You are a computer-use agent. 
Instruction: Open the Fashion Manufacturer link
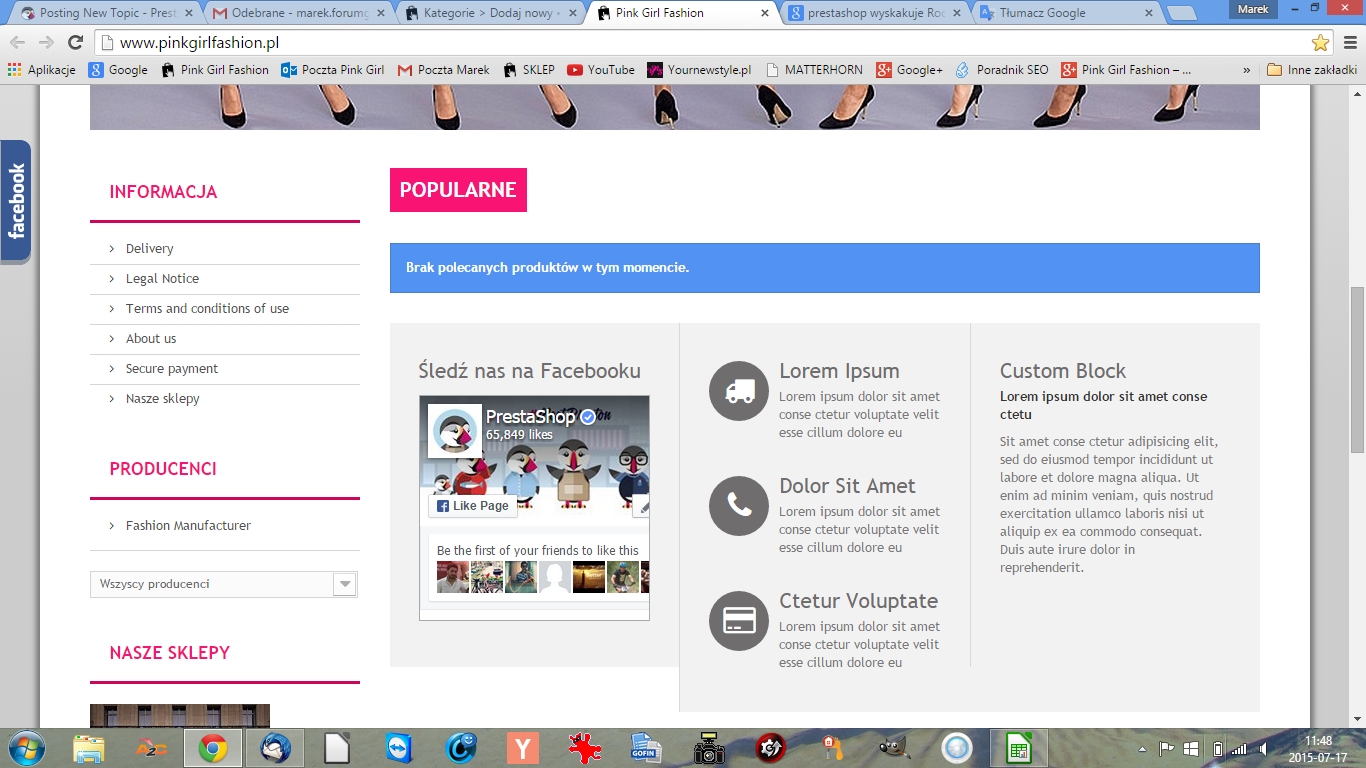[x=188, y=526]
